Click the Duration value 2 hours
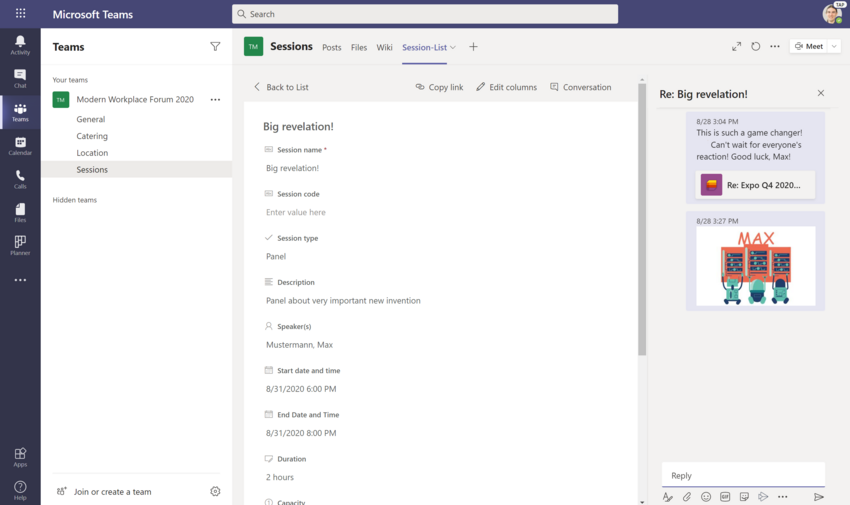 (280, 477)
